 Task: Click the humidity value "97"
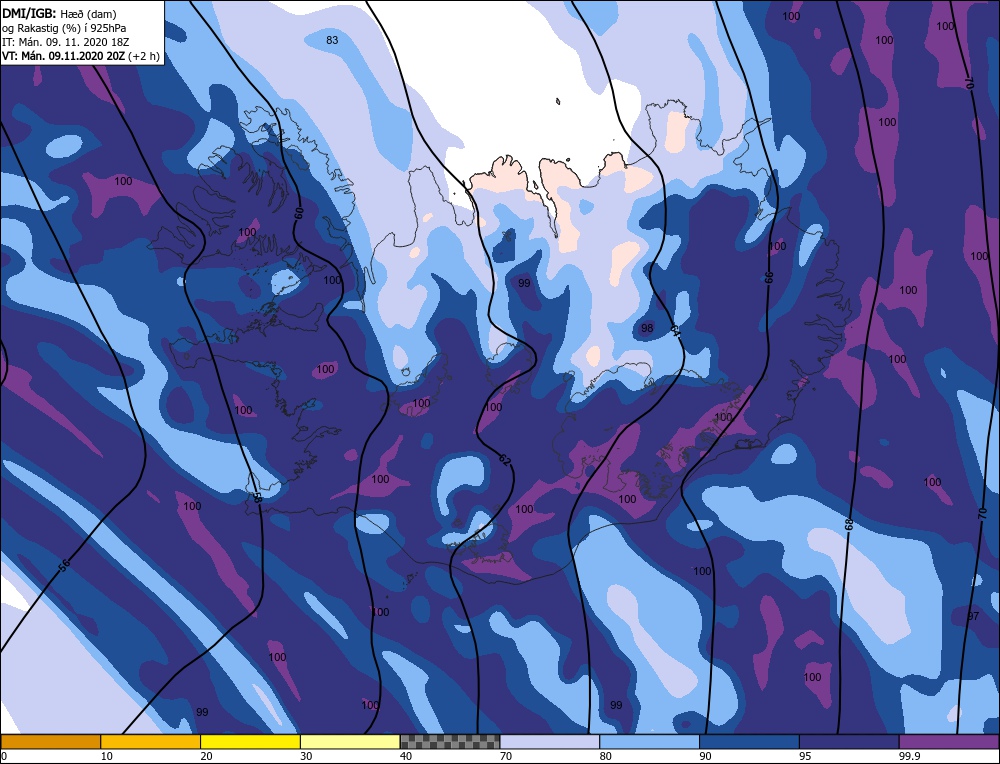click(973, 616)
